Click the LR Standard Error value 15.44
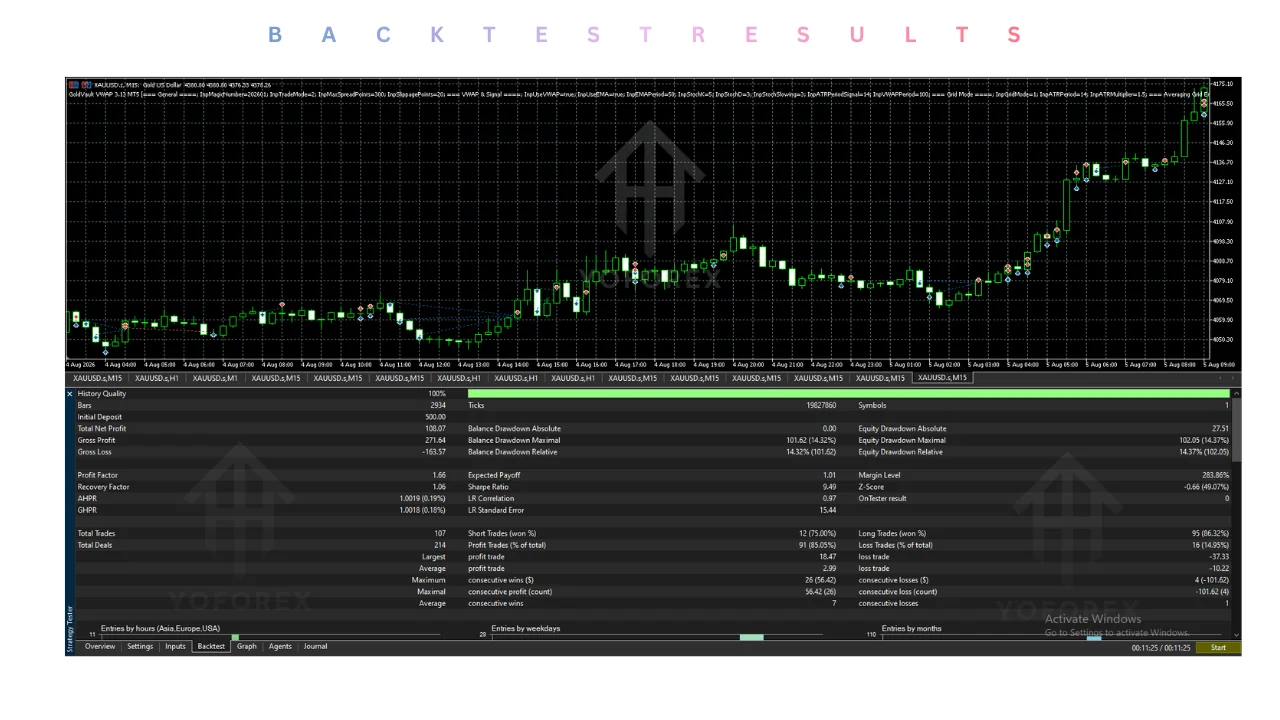Viewport: 1280px width, 720px height. point(827,510)
